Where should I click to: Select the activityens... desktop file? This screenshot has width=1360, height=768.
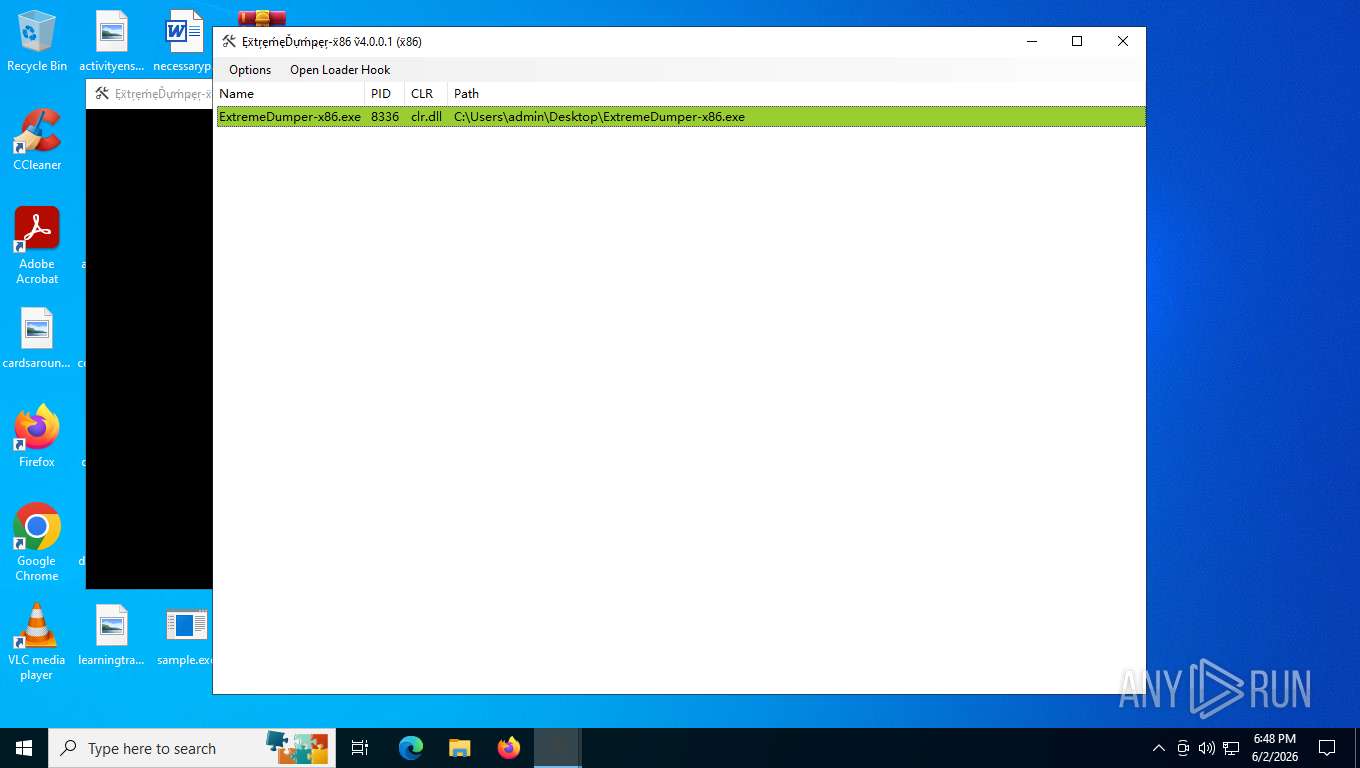click(111, 41)
